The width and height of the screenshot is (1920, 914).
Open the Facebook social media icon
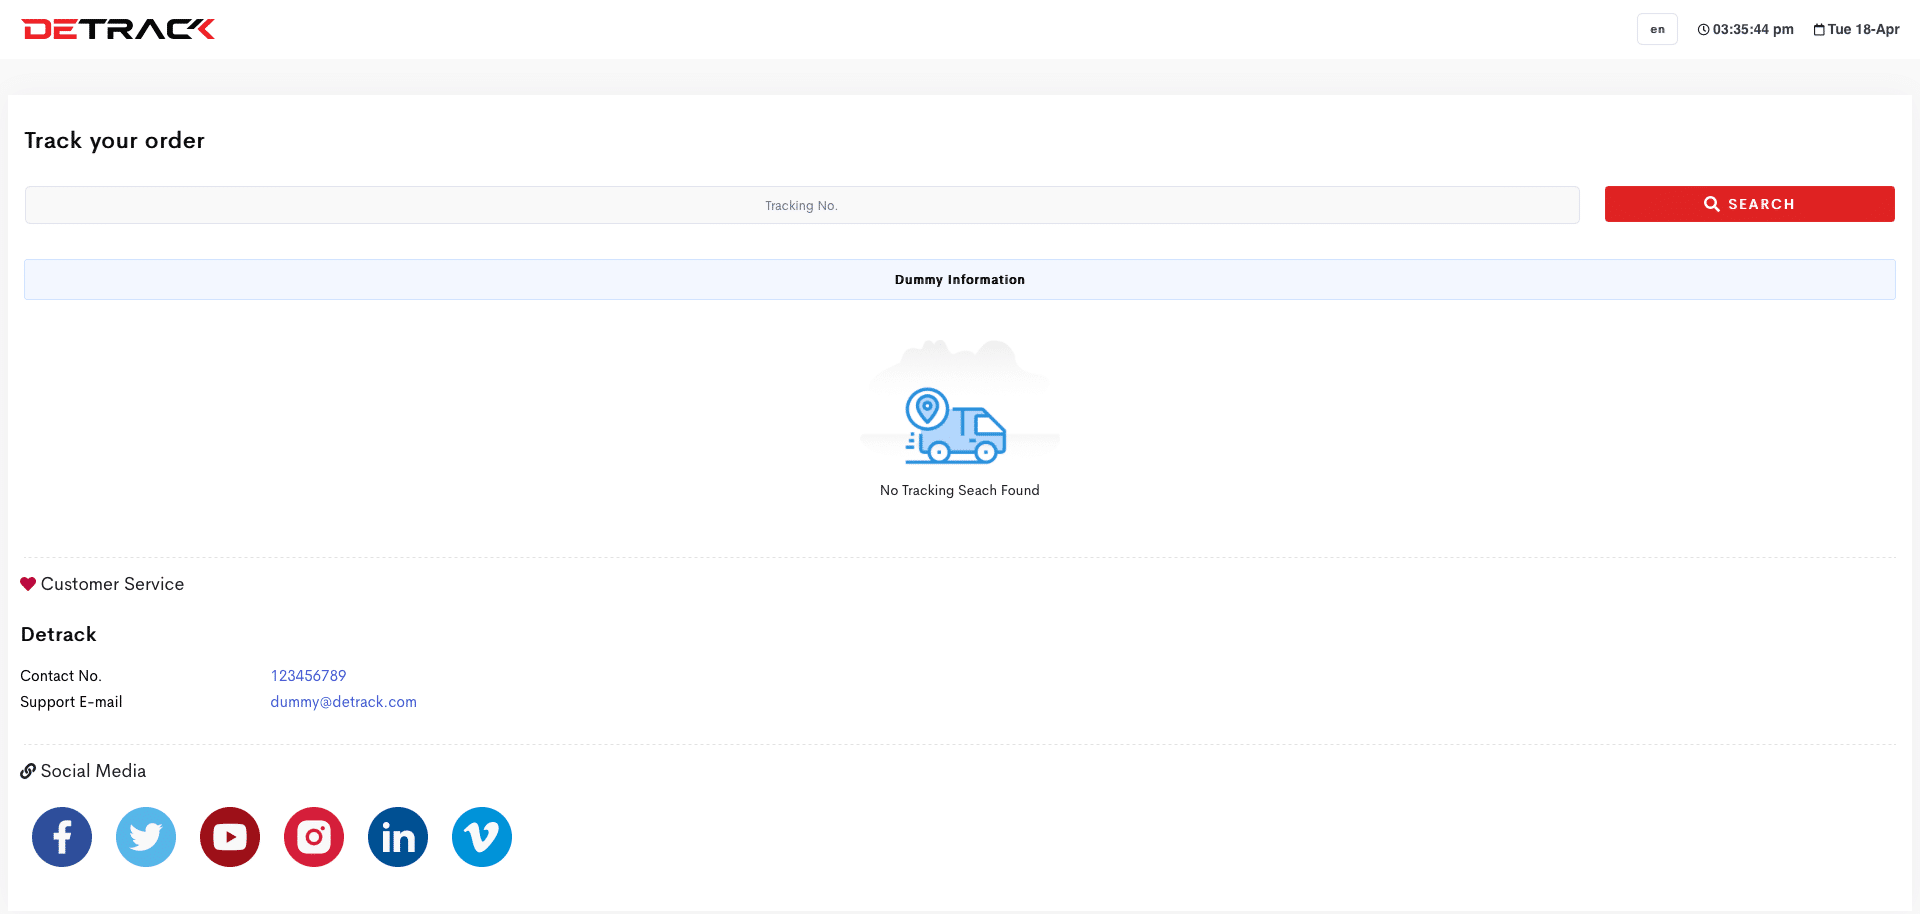(x=62, y=837)
